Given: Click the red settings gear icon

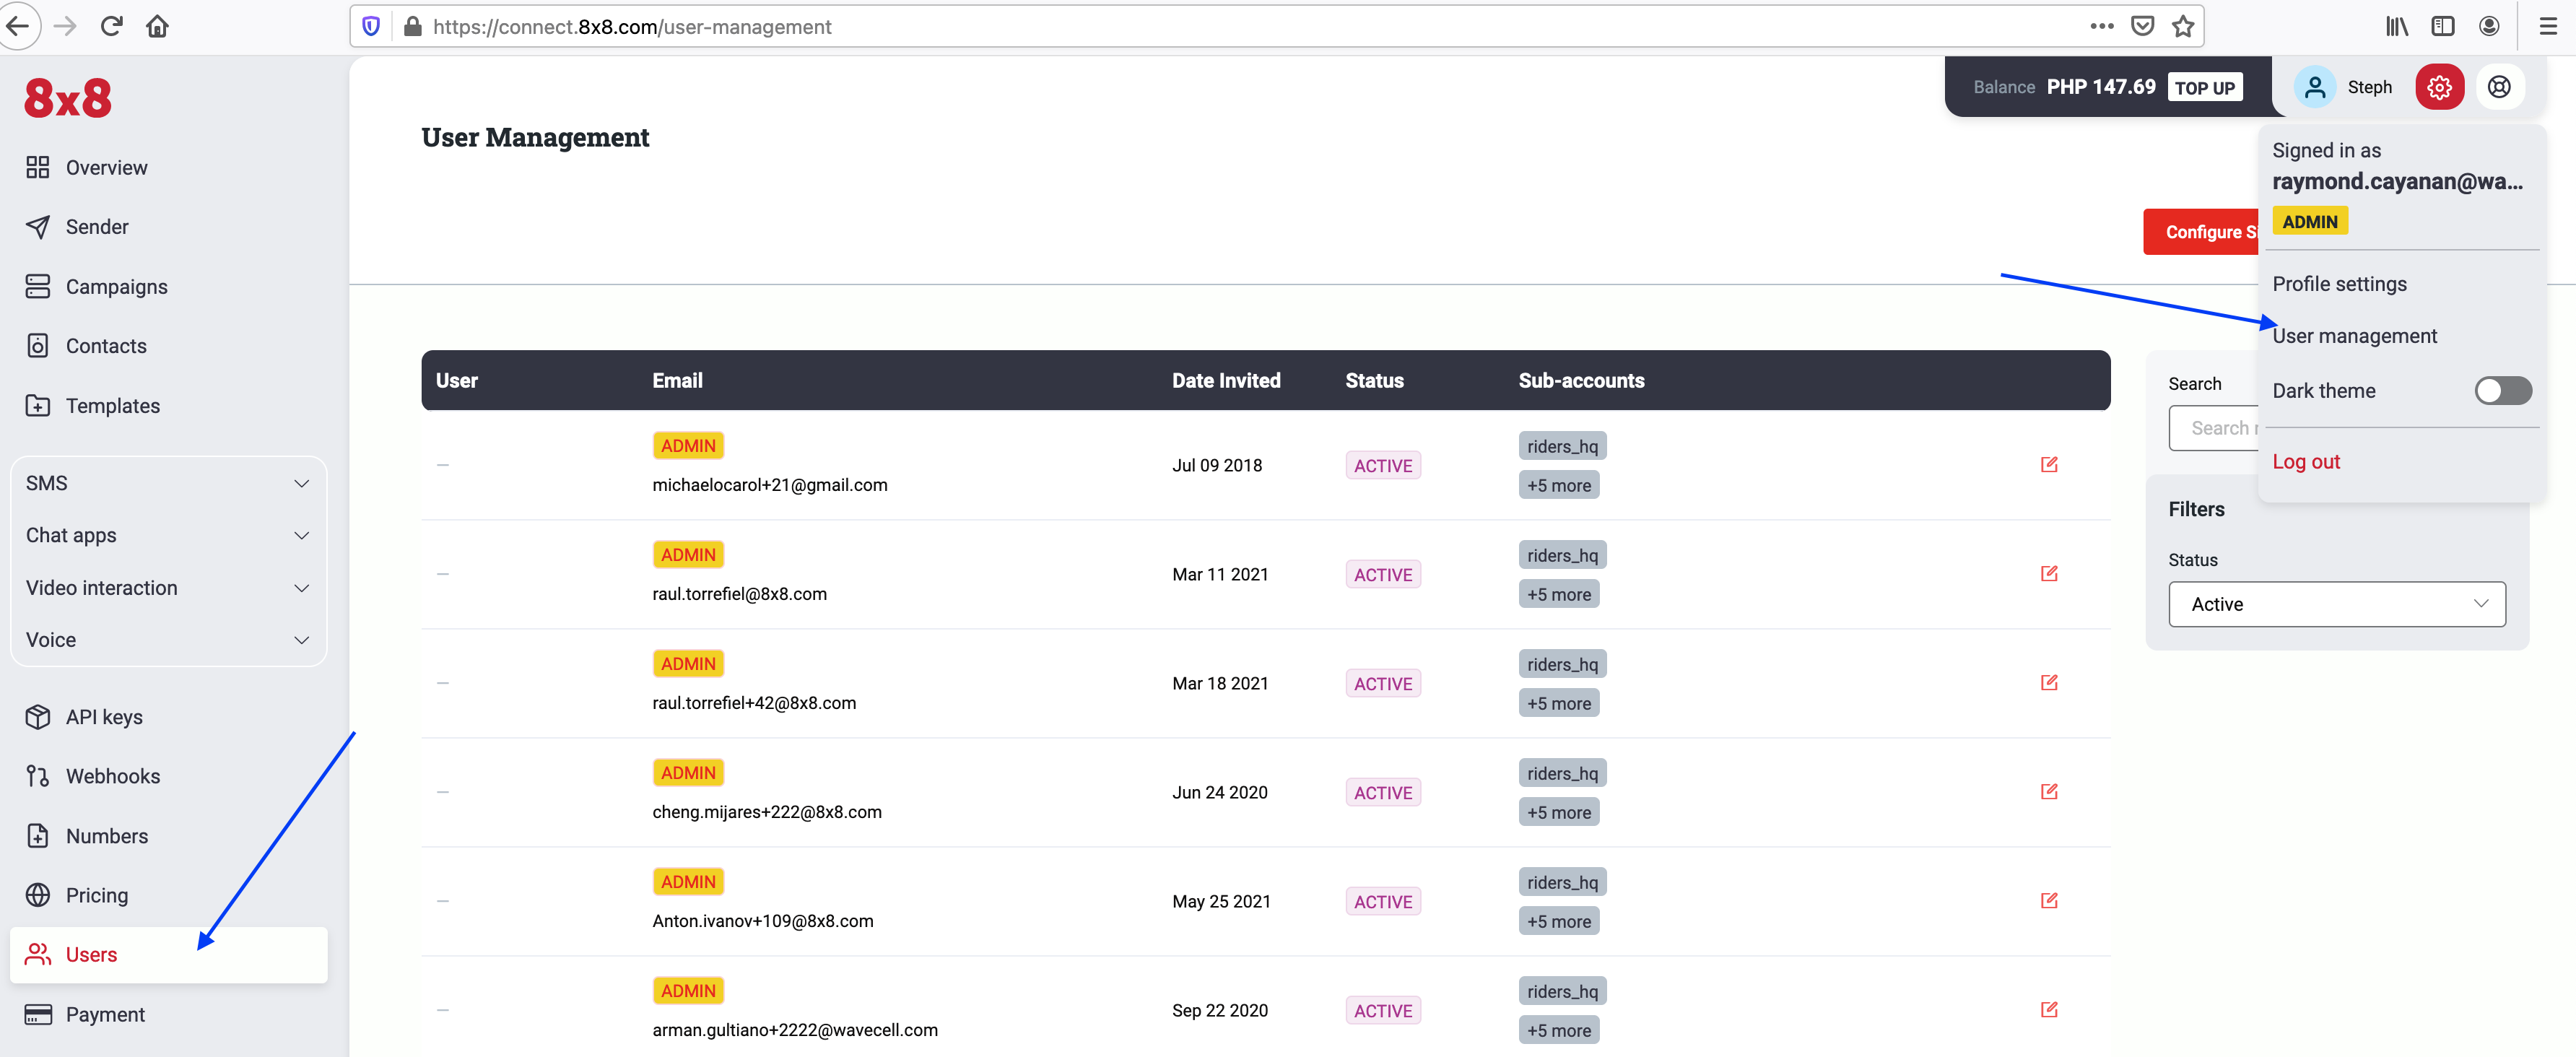Looking at the screenshot, I should 2439,87.
